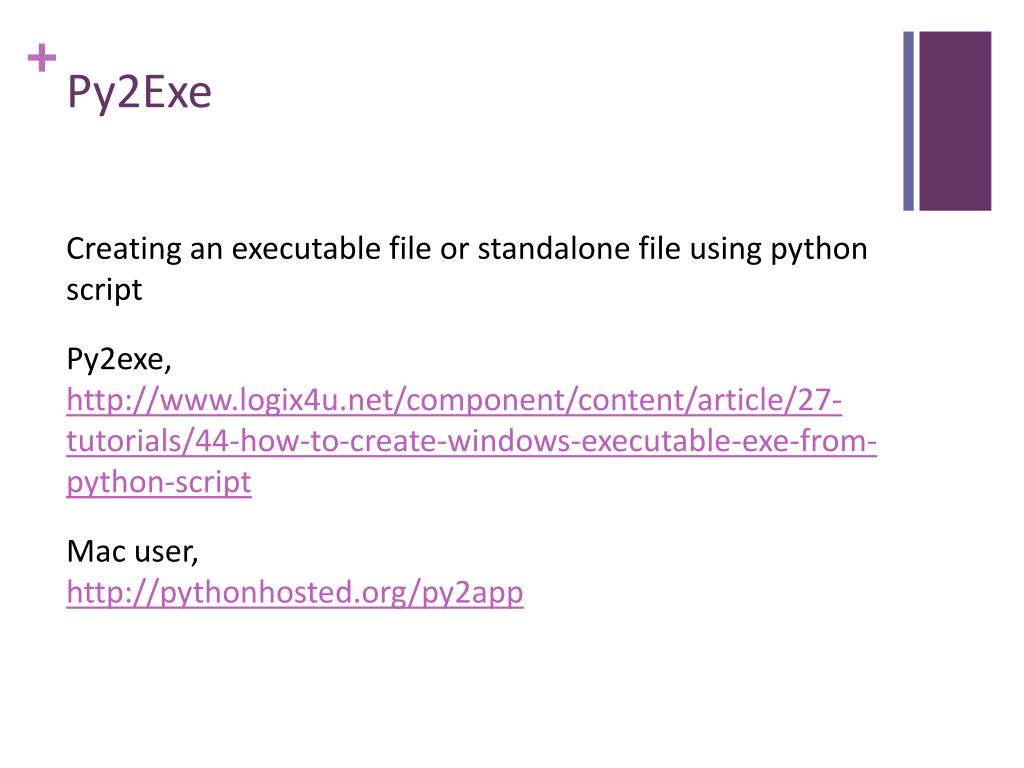This screenshot has width=1024, height=768.
Task: Click the 'Mac user,' label text
Action: coord(133,552)
